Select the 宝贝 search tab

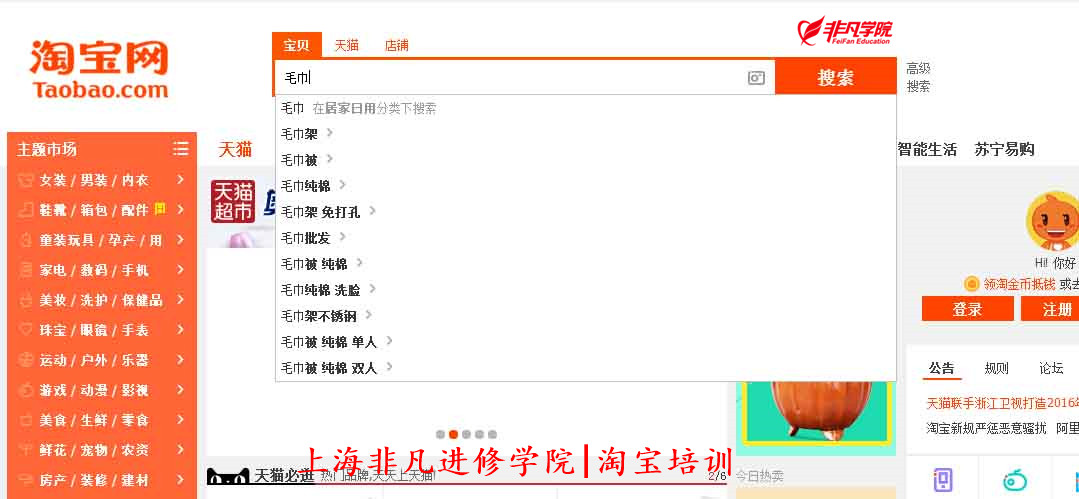pos(297,45)
